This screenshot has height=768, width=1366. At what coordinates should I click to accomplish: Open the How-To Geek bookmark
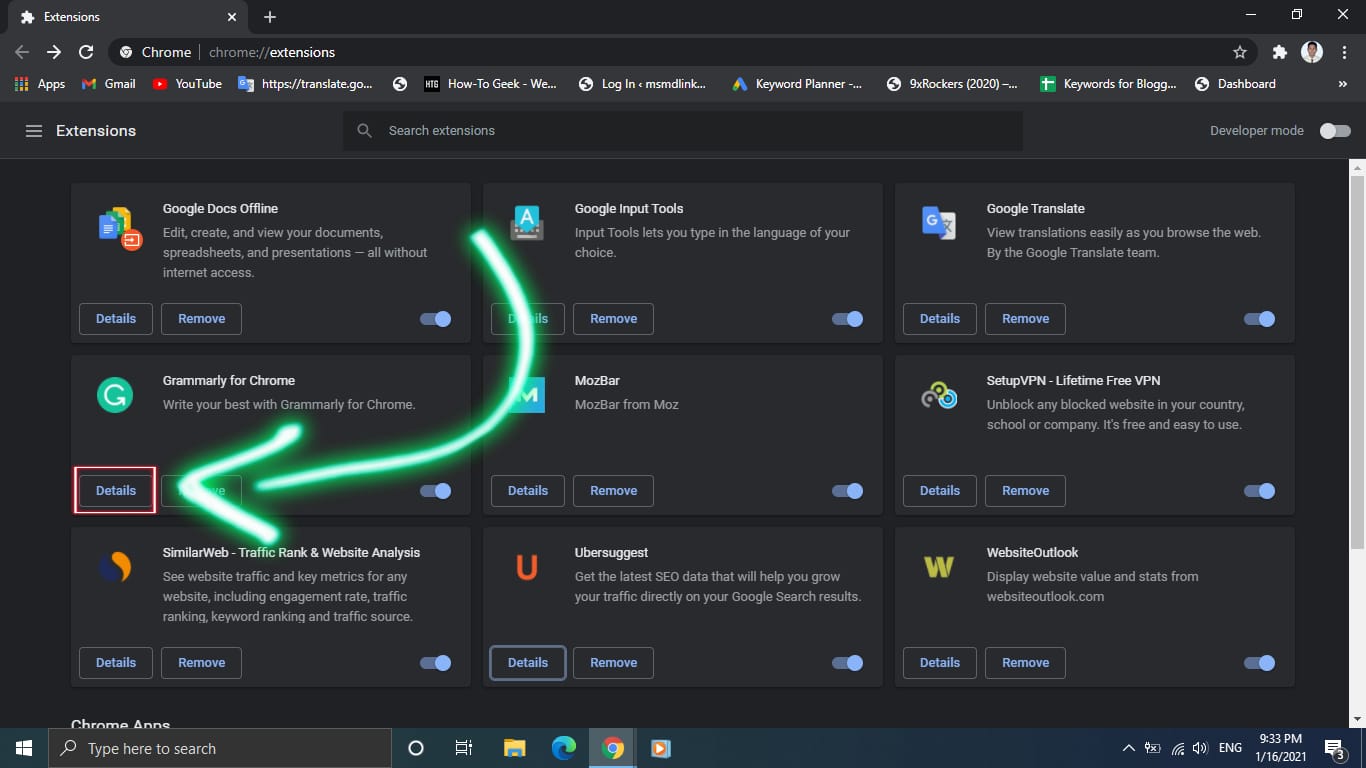490,84
